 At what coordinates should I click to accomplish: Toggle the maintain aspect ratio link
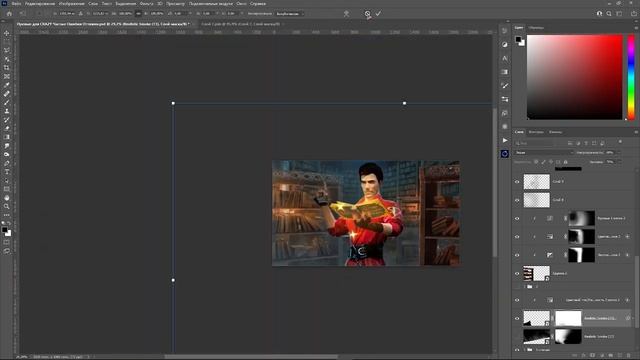click(x=138, y=13)
